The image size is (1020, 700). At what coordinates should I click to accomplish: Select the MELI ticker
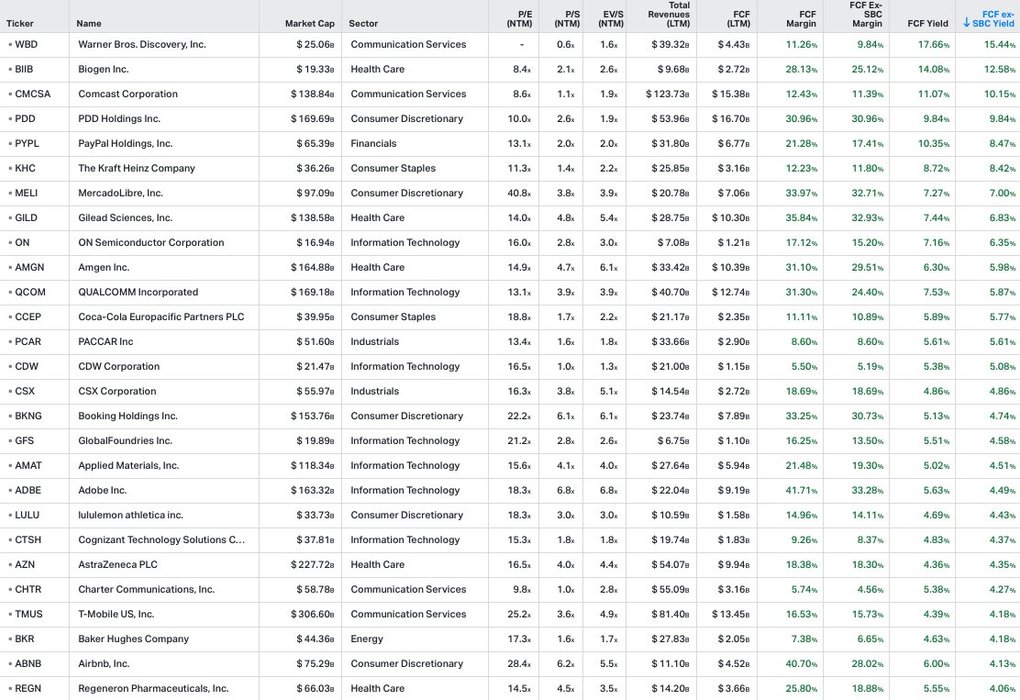coord(26,193)
